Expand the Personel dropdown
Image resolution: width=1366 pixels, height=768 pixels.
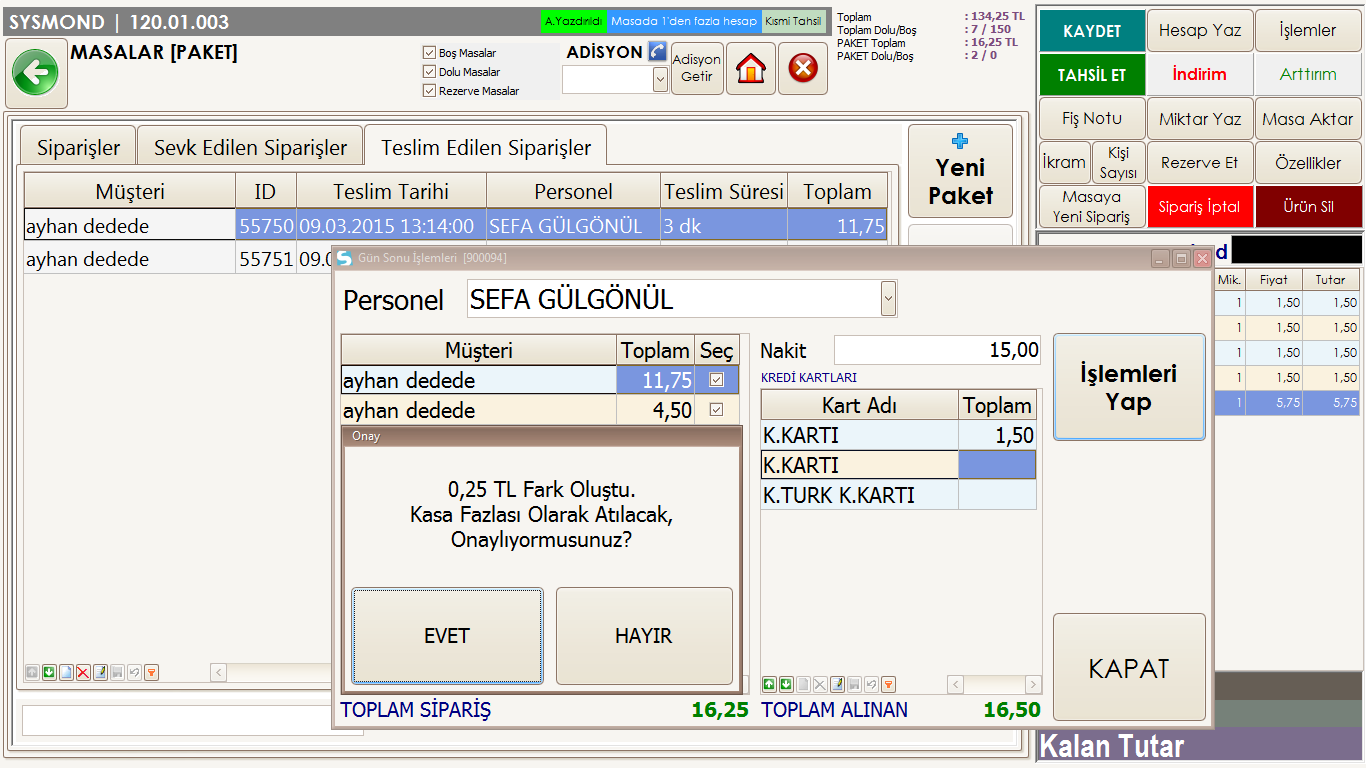tap(888, 299)
